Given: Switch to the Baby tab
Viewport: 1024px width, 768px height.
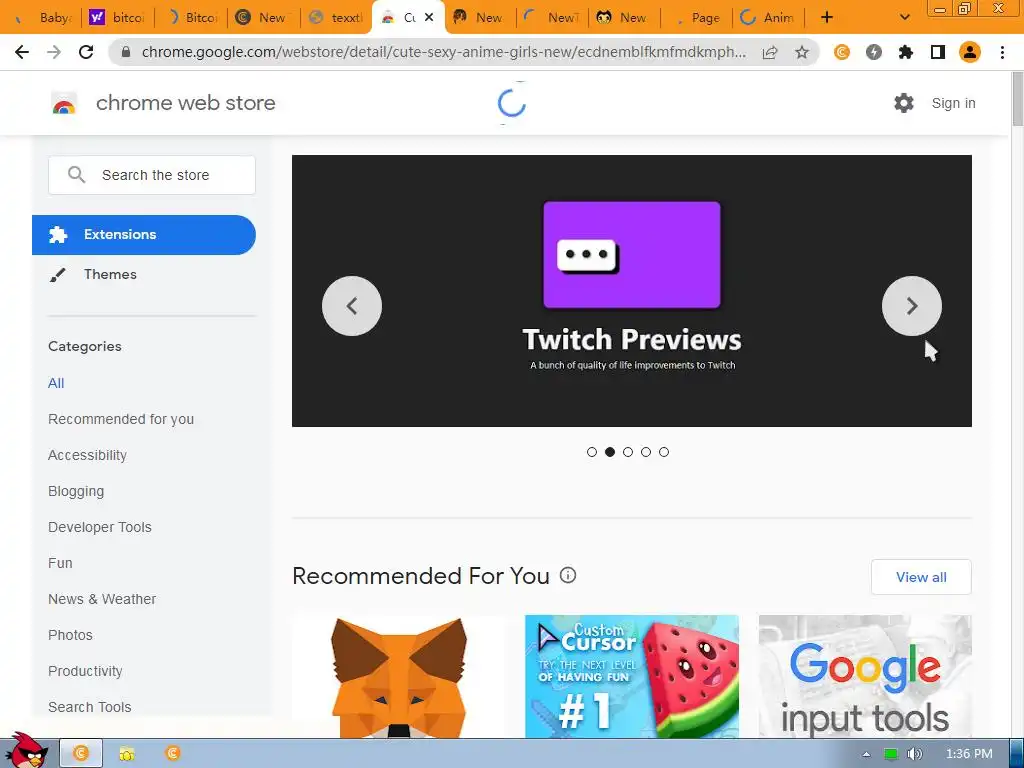Looking at the screenshot, I should tap(44, 18).
